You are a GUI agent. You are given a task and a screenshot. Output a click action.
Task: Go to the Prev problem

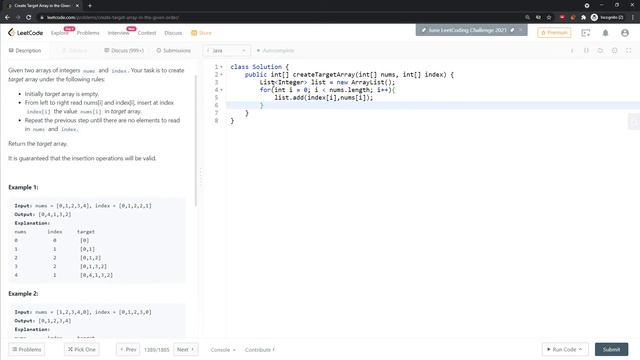tap(128, 349)
